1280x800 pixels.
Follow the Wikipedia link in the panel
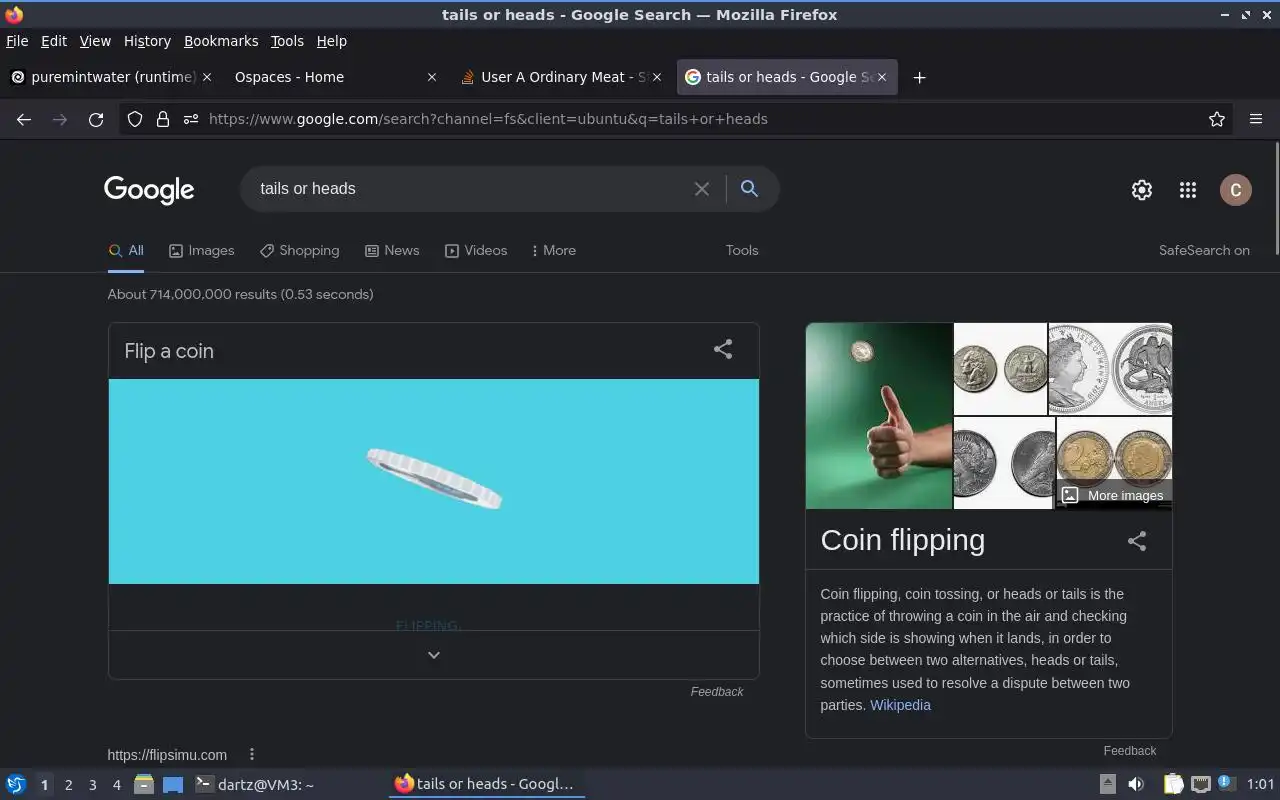(x=900, y=705)
